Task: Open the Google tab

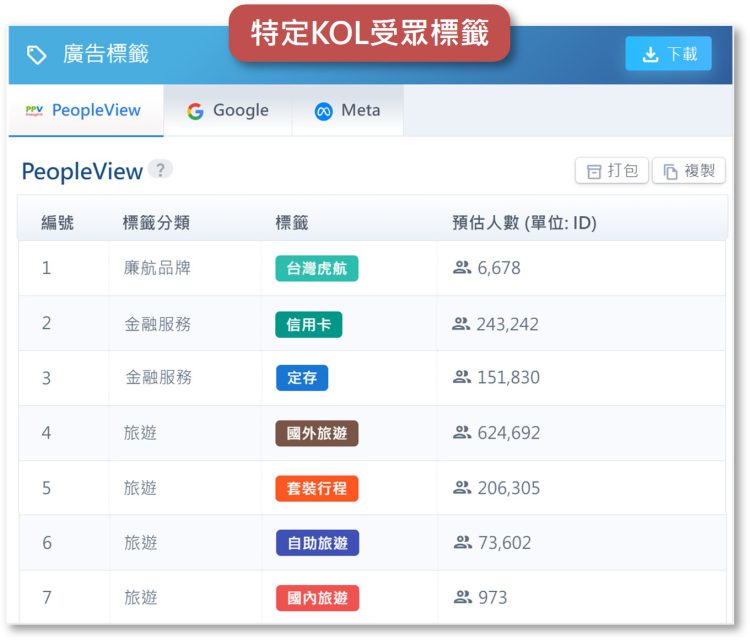Action: (x=228, y=110)
